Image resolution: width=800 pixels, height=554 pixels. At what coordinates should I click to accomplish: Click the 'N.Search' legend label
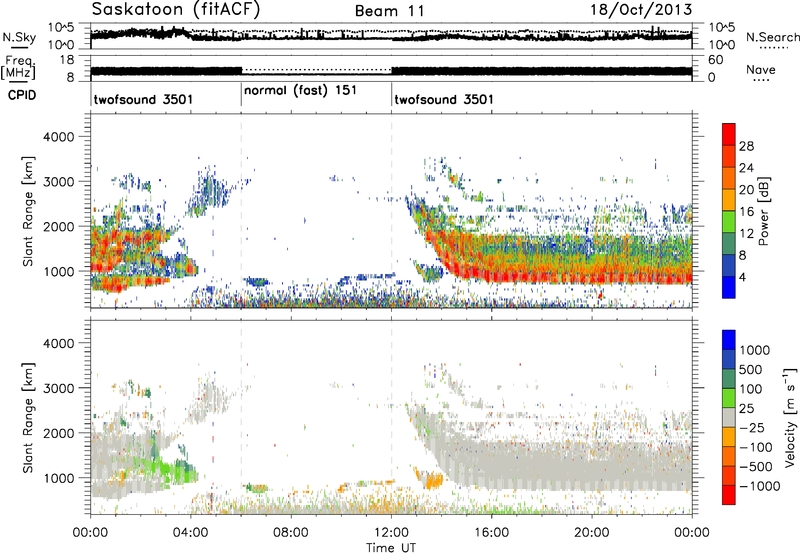772,37
